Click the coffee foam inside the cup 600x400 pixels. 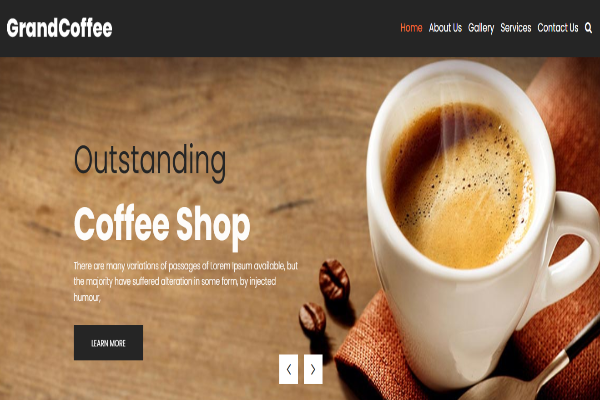pyautogui.click(x=459, y=186)
